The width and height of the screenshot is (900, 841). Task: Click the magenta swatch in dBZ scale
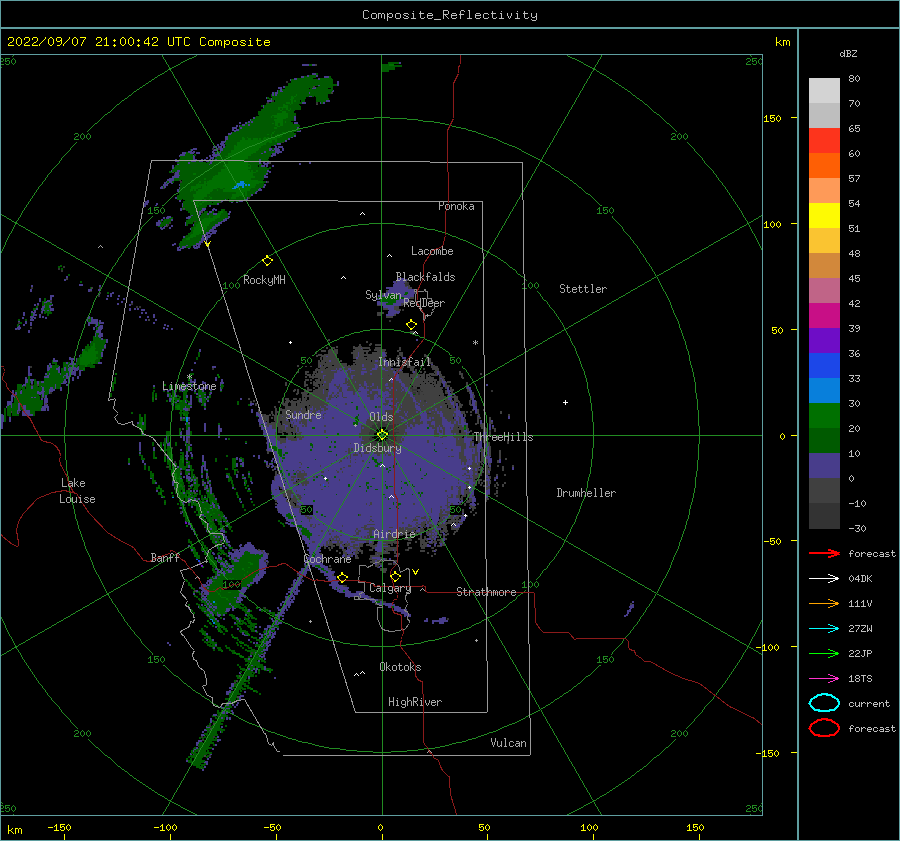(824, 315)
